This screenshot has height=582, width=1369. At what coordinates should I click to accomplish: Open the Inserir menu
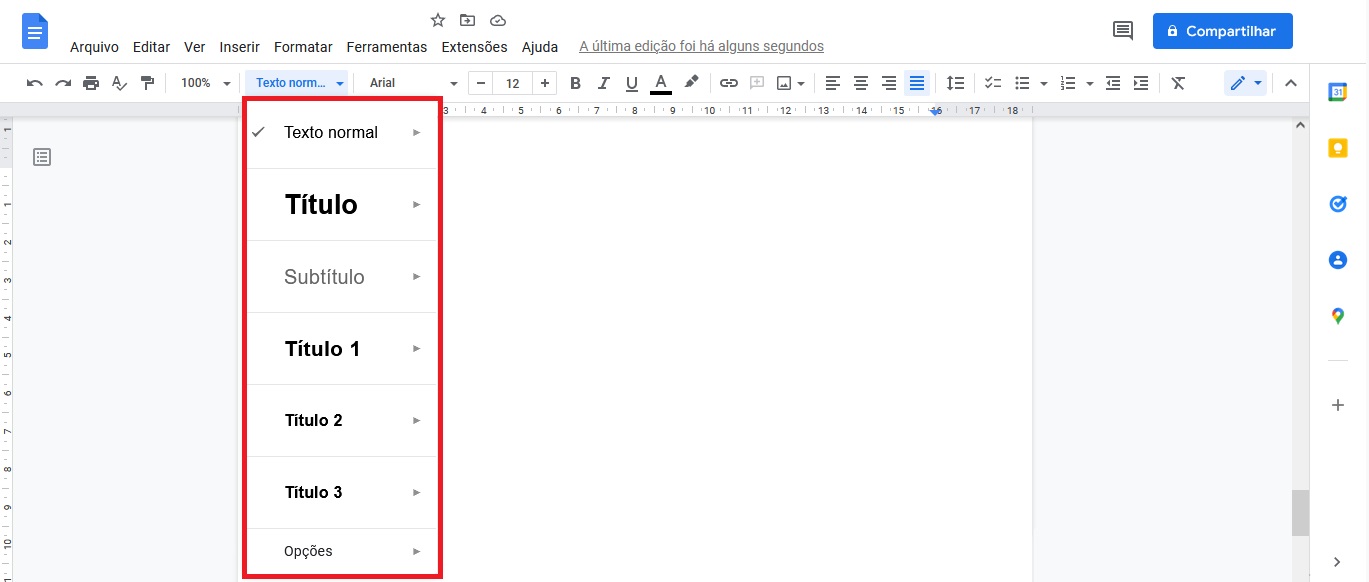[x=239, y=47]
